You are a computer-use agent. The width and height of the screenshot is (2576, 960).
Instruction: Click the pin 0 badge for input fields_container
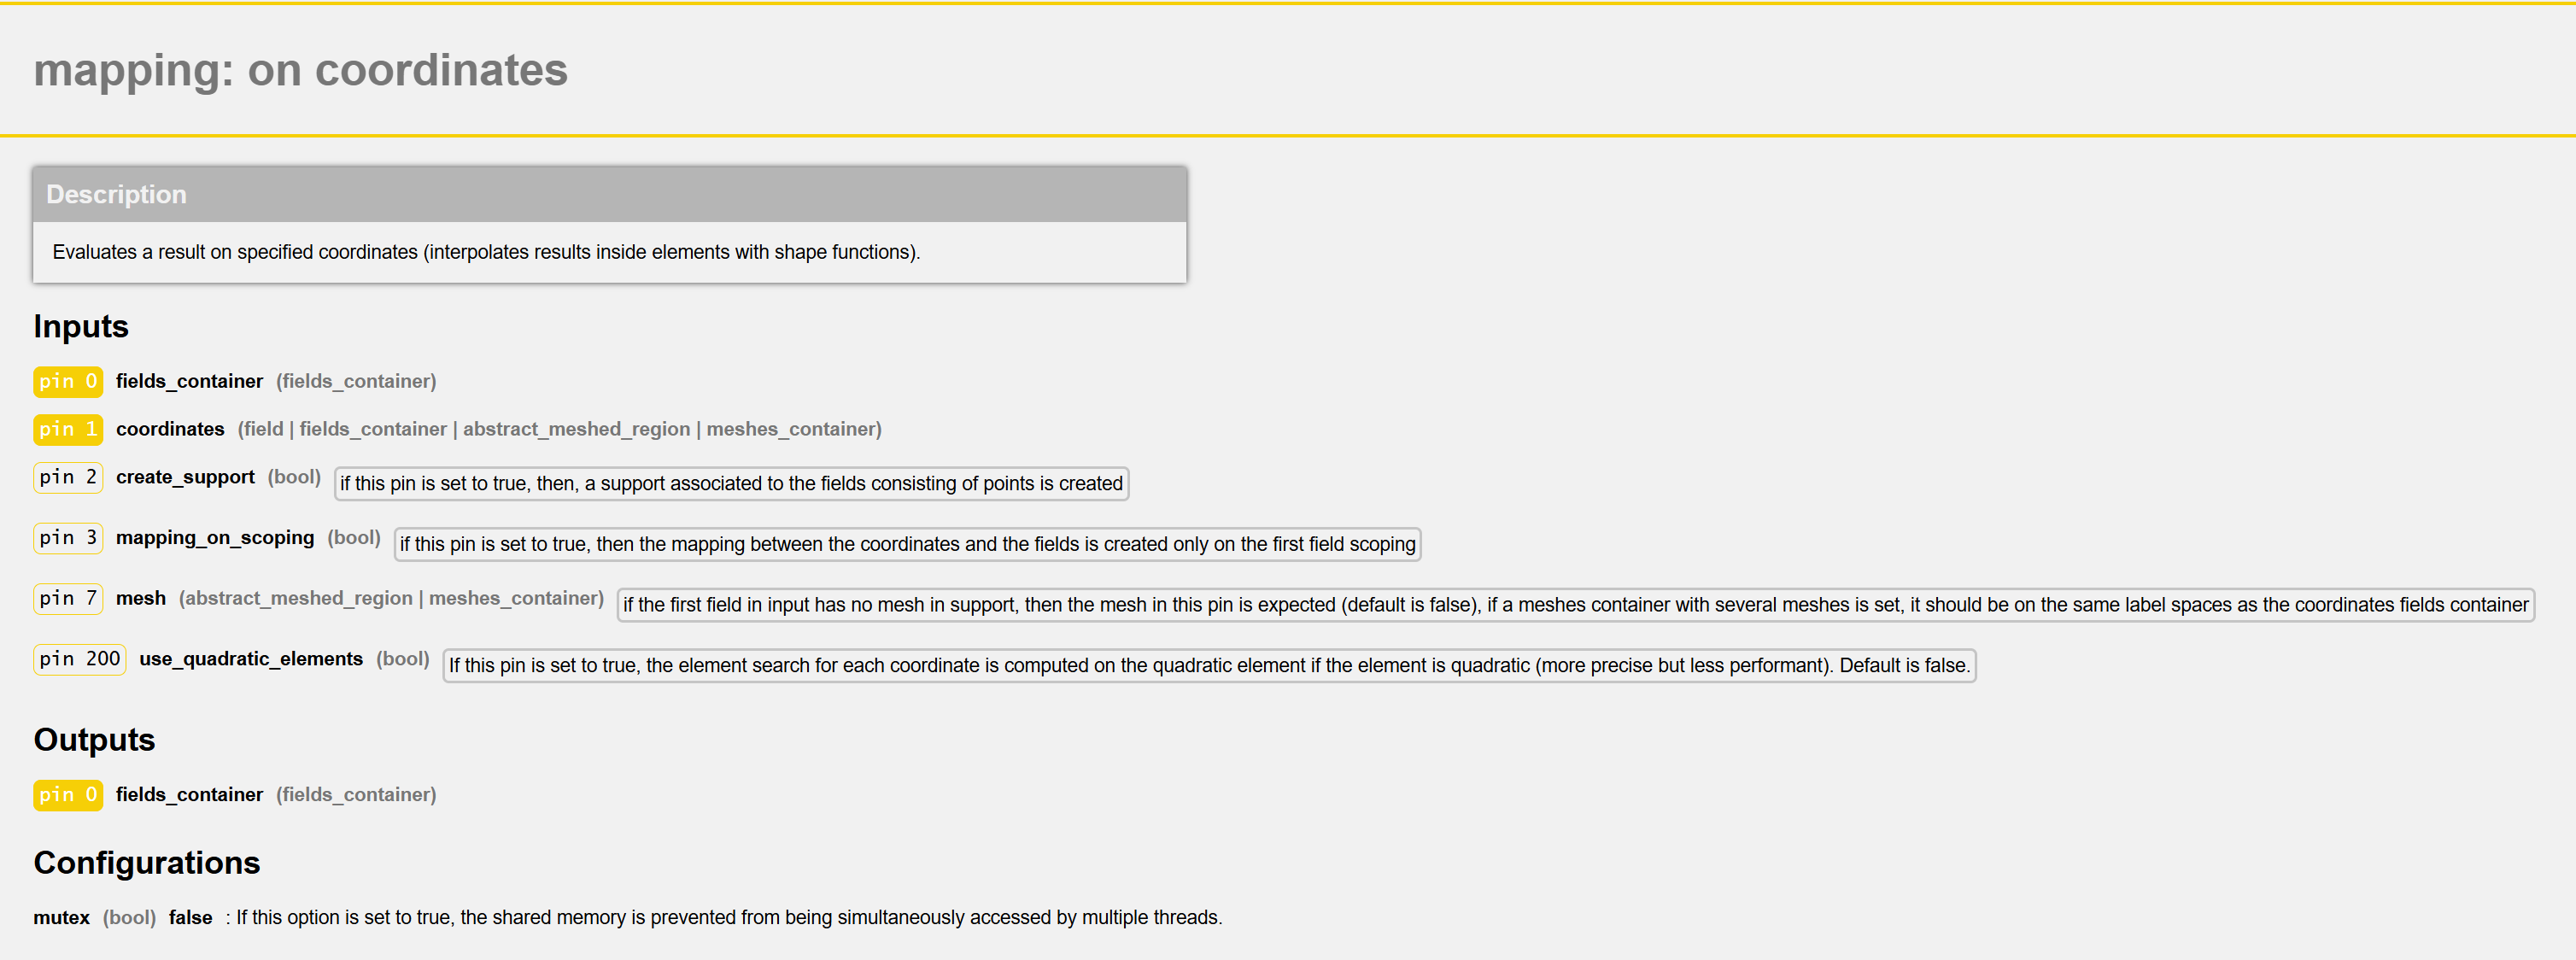pos(68,381)
